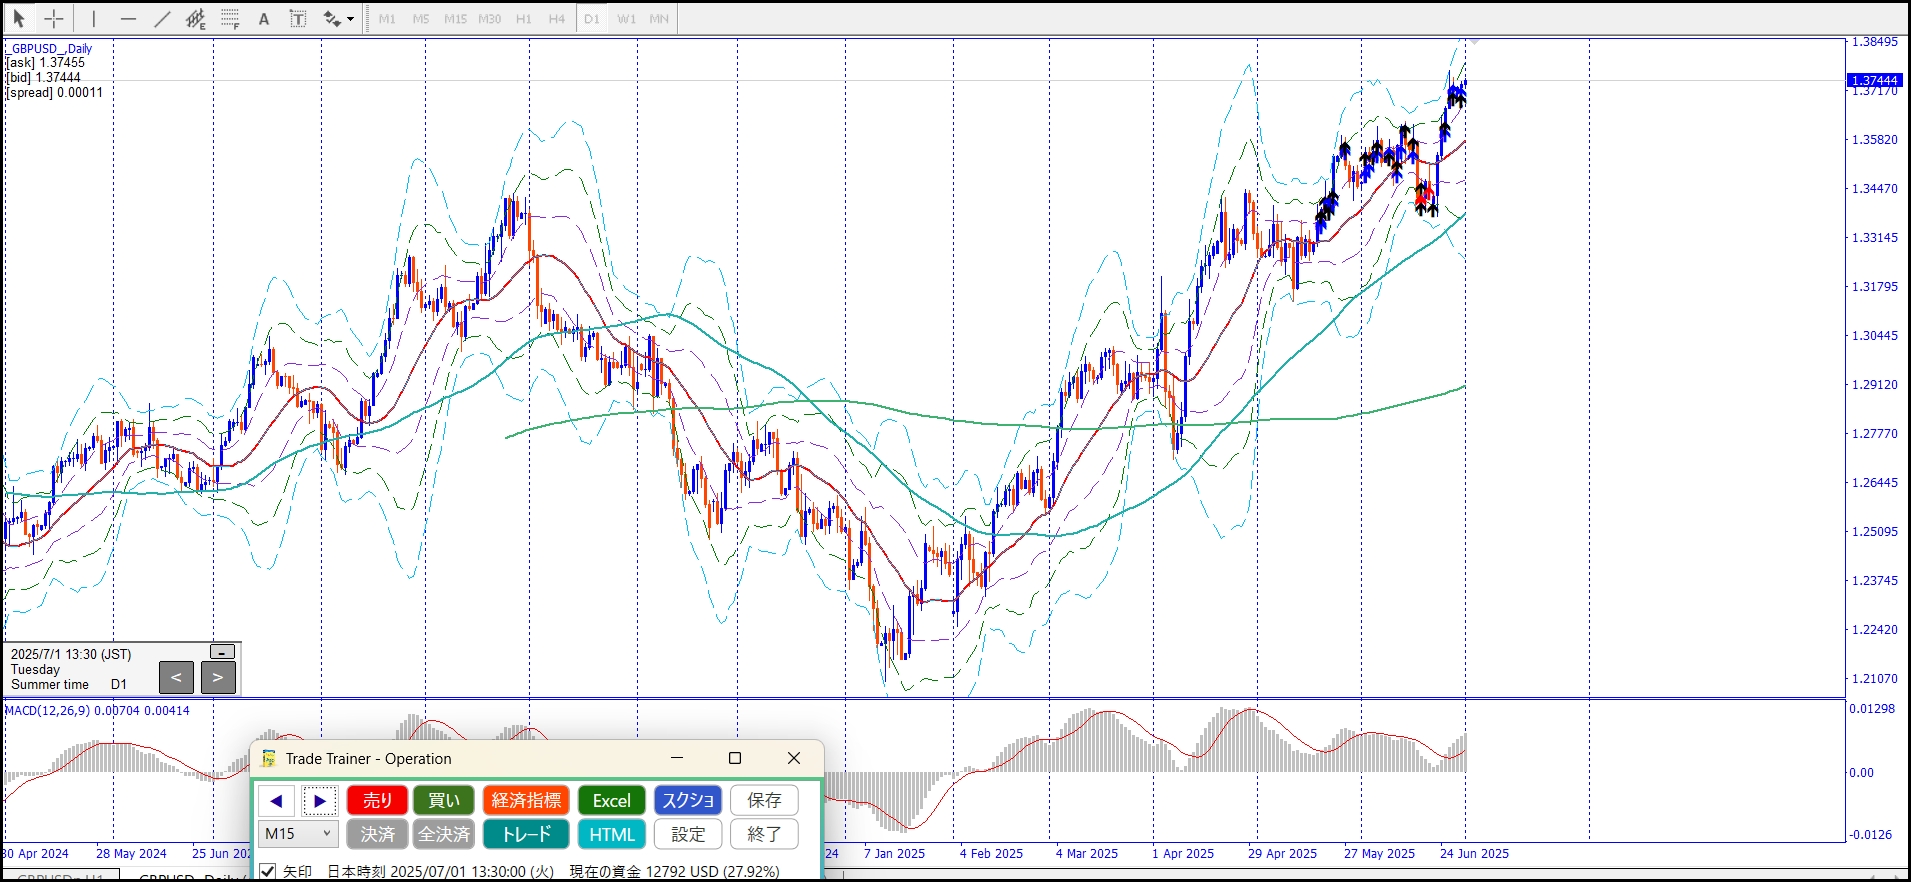Open the arrows and shapes dropdown

coord(350,19)
